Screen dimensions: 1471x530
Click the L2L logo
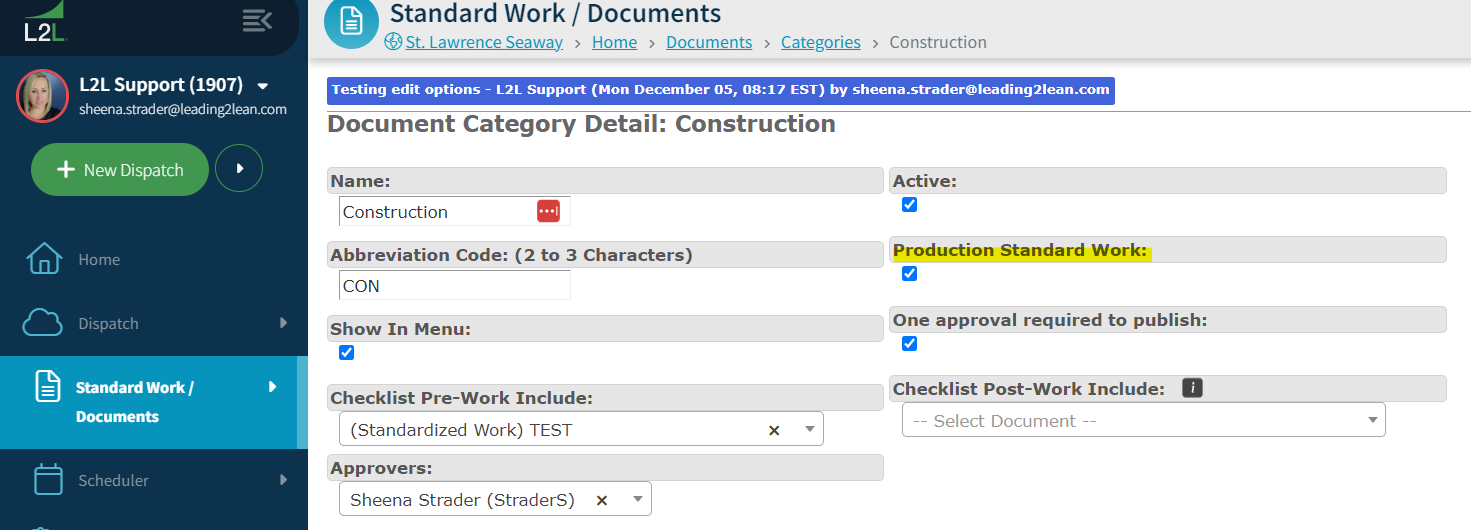click(45, 22)
